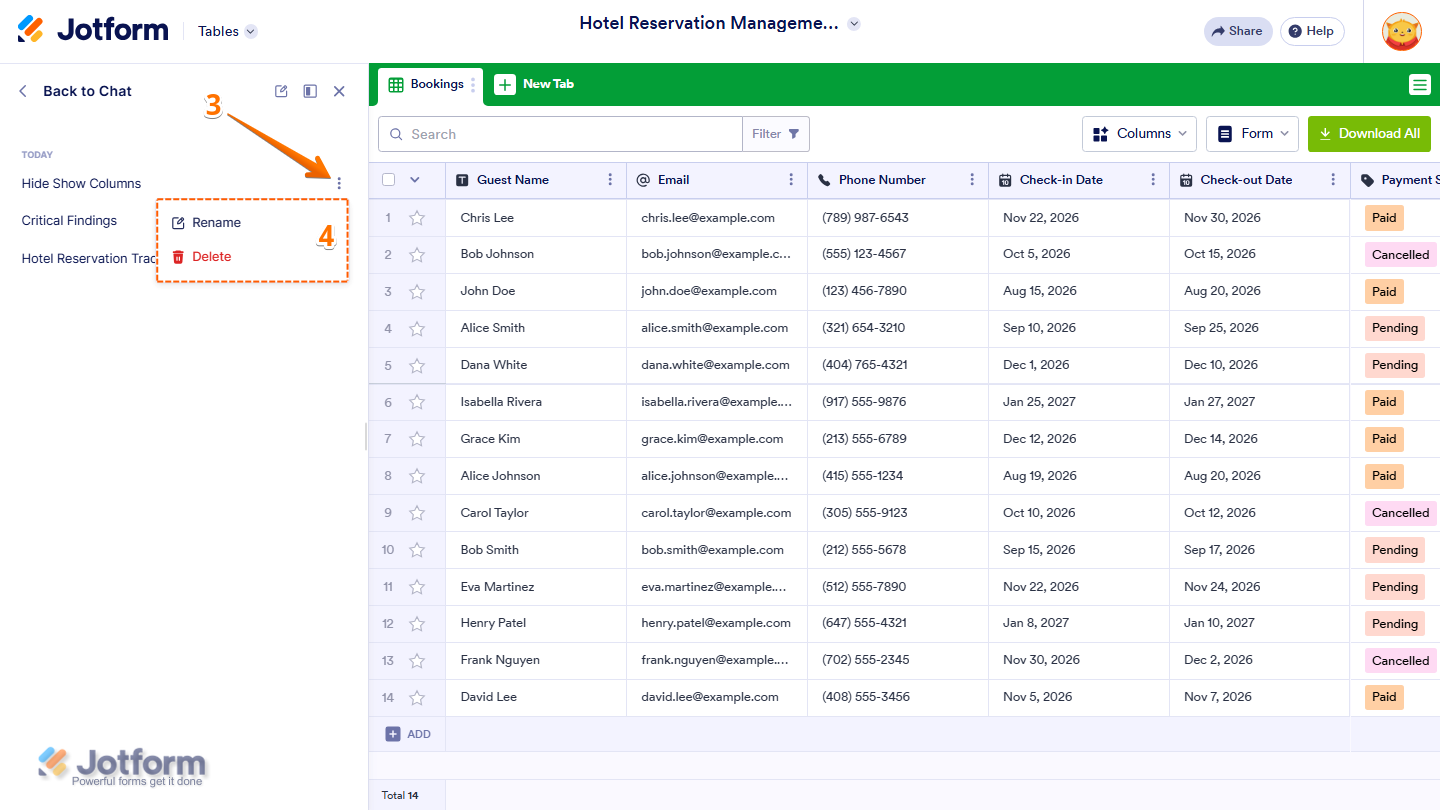Expand the row selection chevron in header

[414, 180]
